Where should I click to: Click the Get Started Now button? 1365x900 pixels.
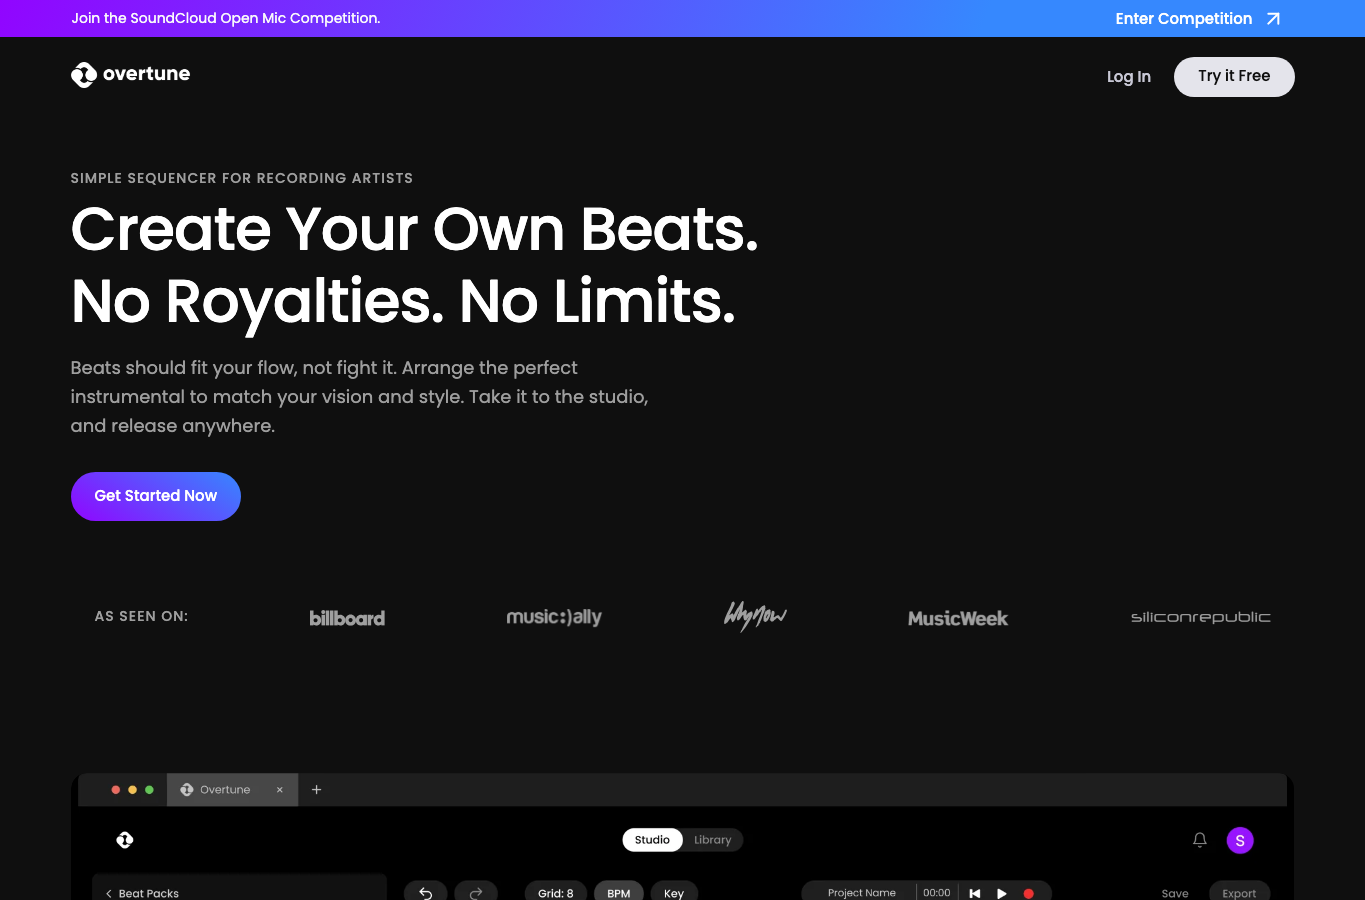(x=156, y=496)
